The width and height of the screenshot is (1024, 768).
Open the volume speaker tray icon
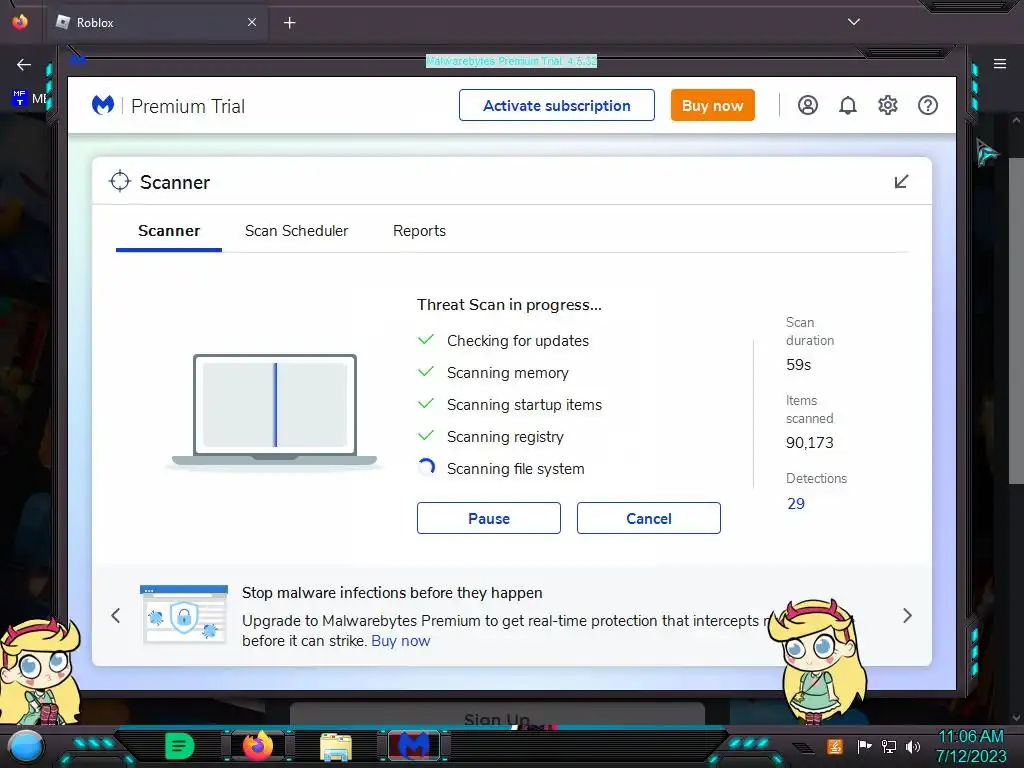pos(912,746)
